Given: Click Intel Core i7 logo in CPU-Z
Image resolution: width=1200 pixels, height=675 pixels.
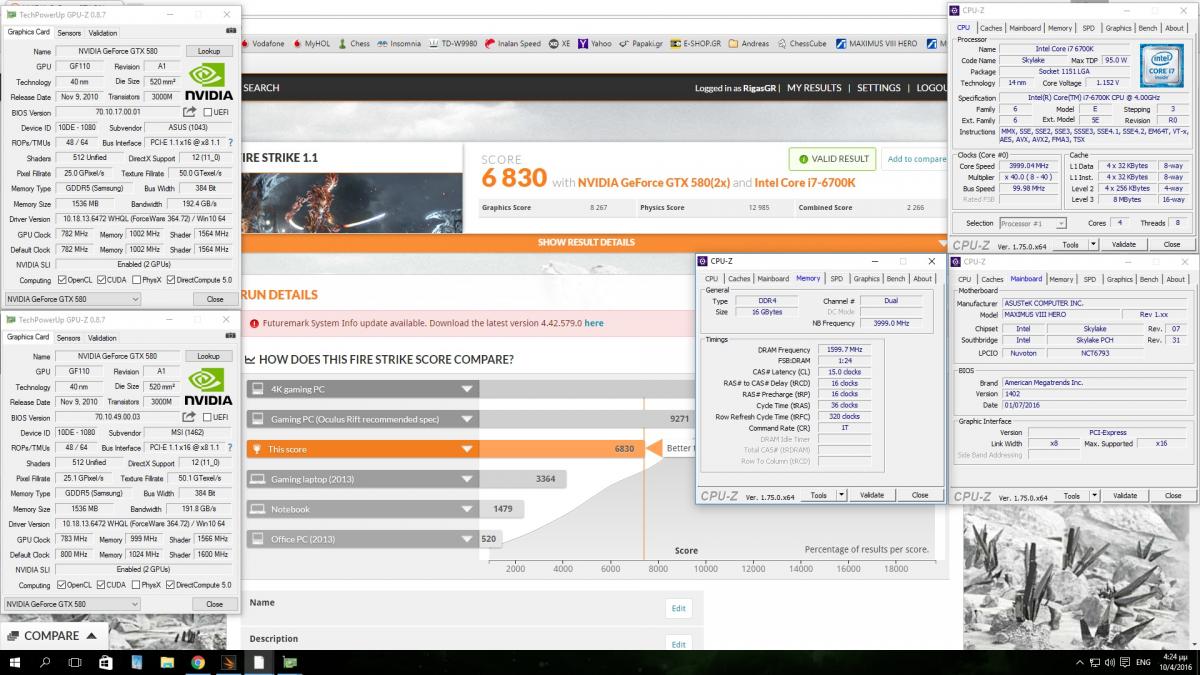Looking at the screenshot, I should pyautogui.click(x=1161, y=64).
